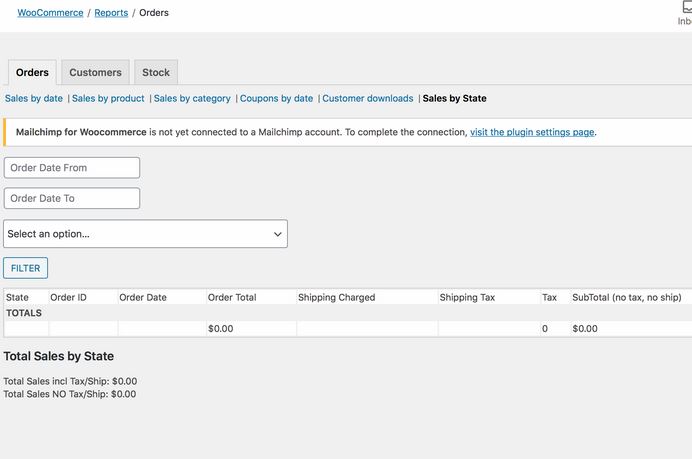
Task: Open the Sales by date report
Action: (34, 98)
